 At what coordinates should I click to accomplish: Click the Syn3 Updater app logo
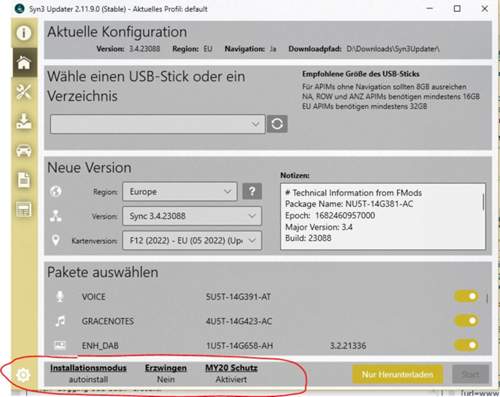[20, 8]
